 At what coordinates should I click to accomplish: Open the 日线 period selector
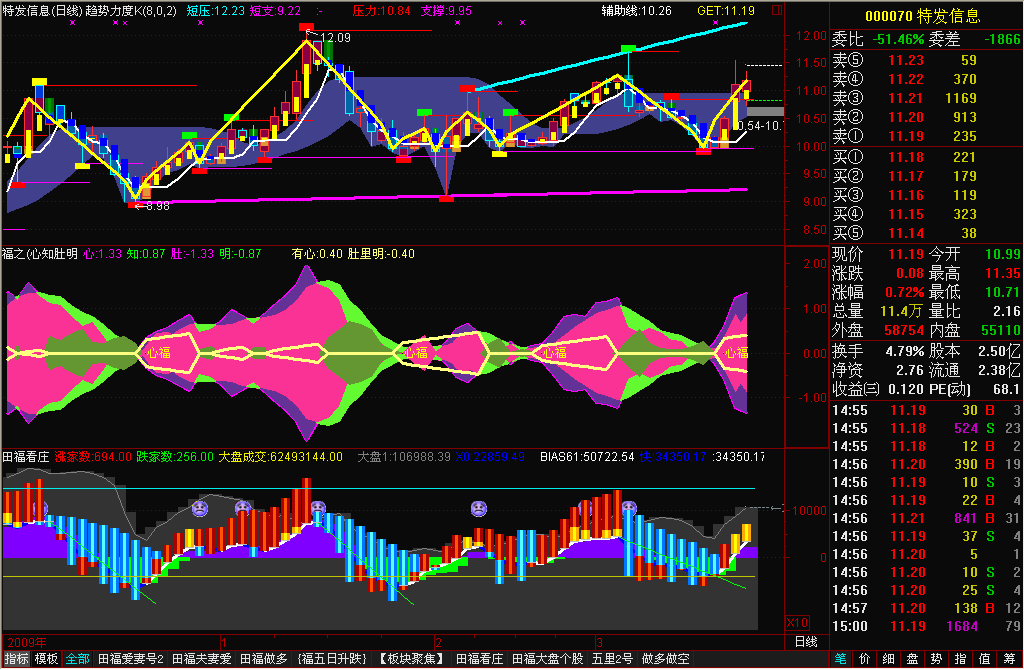click(x=805, y=641)
